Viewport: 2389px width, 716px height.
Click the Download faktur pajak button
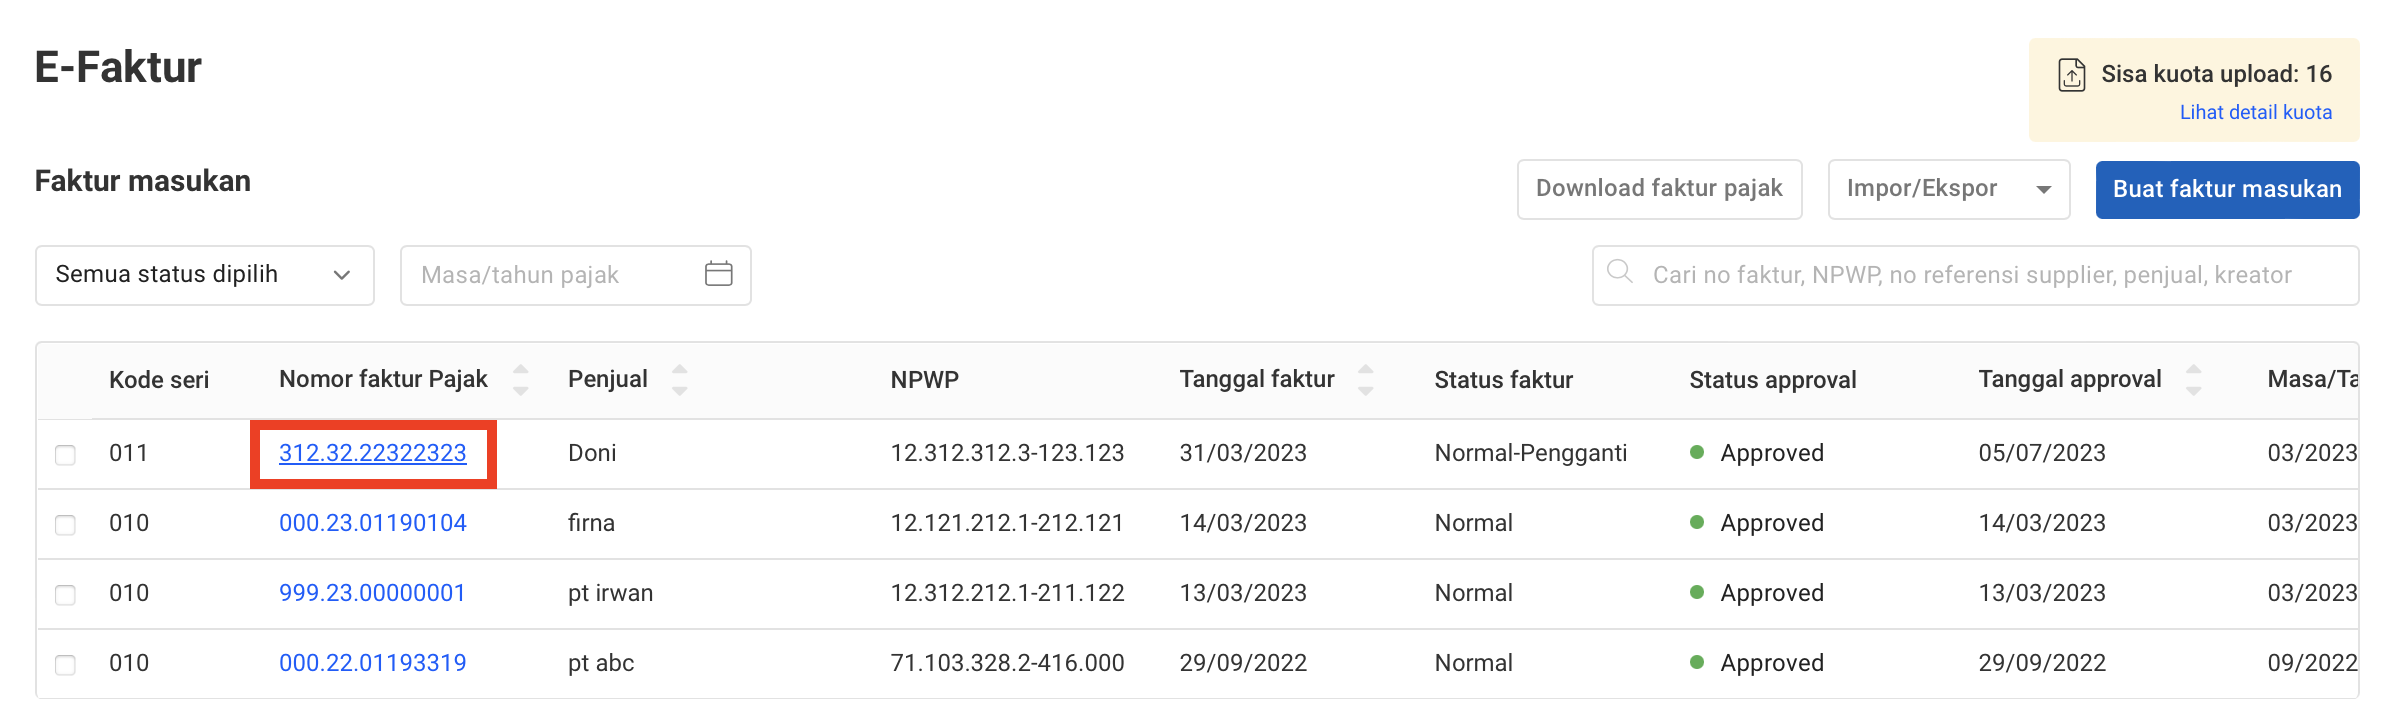(1659, 188)
